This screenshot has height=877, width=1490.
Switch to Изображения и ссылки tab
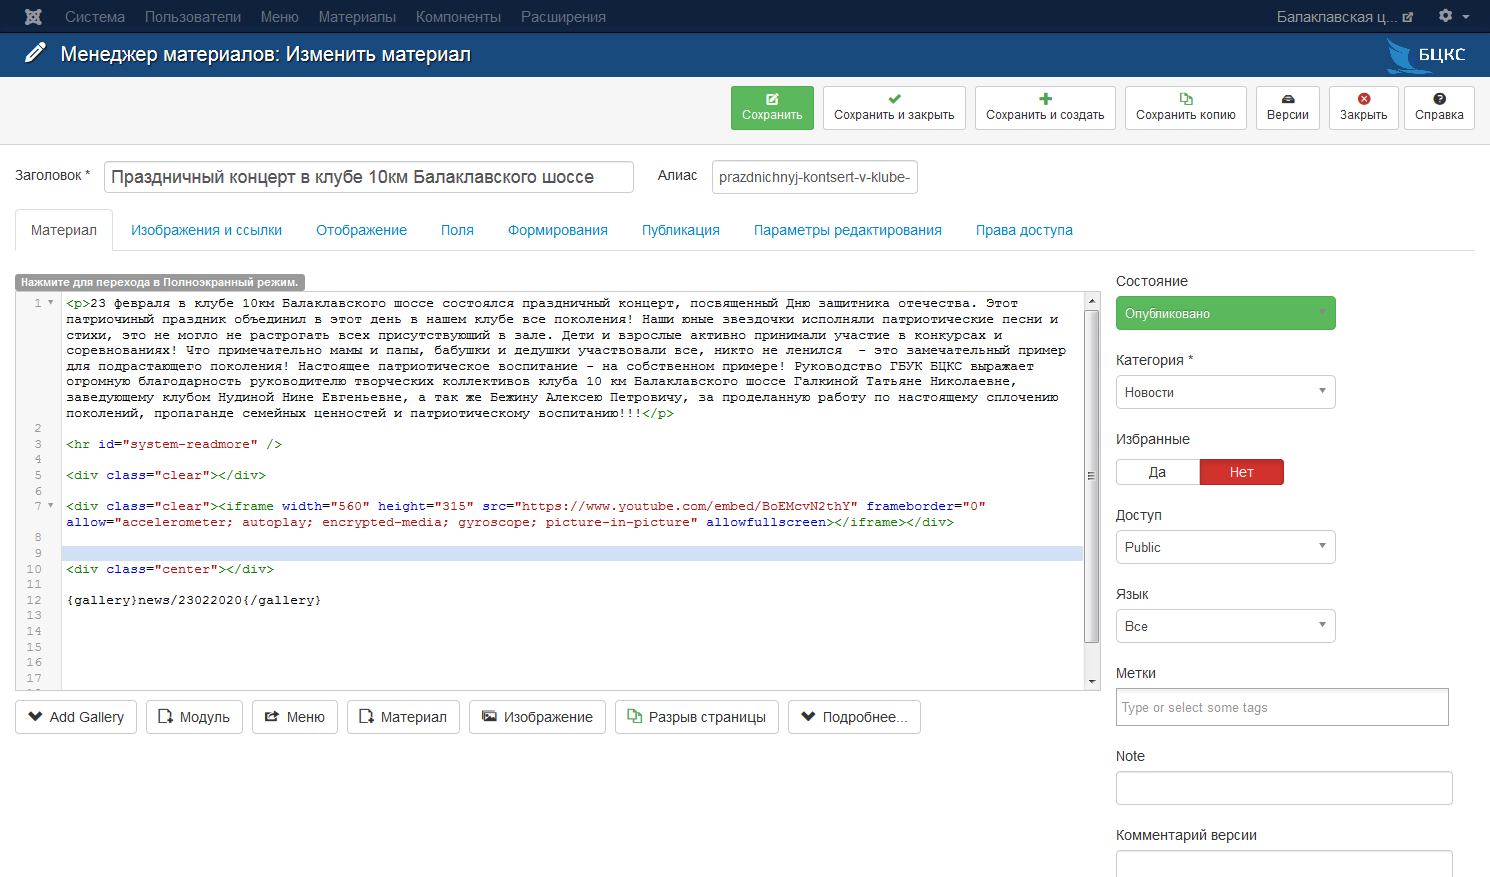coord(207,230)
